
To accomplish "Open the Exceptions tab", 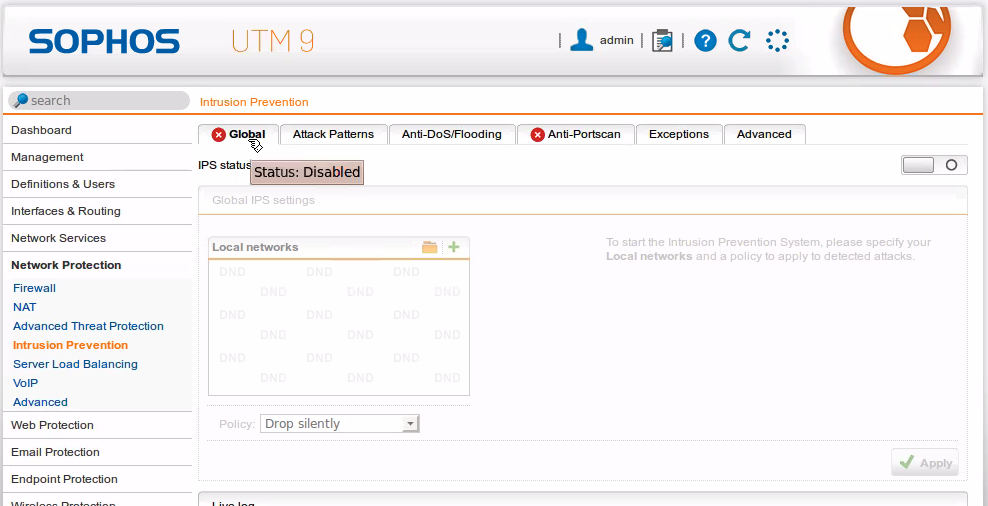I will (679, 134).
